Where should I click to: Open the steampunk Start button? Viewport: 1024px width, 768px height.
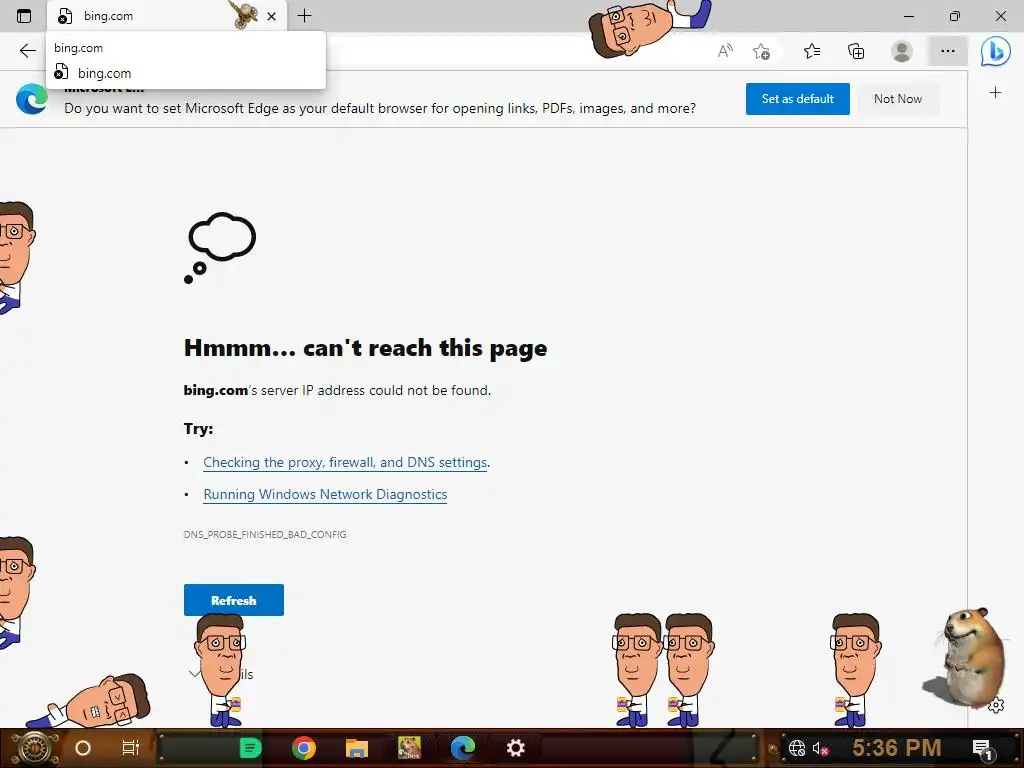(x=33, y=748)
